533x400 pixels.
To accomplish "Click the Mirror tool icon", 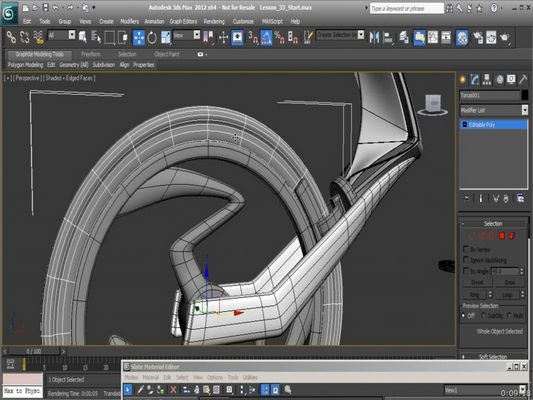I will 374,37.
